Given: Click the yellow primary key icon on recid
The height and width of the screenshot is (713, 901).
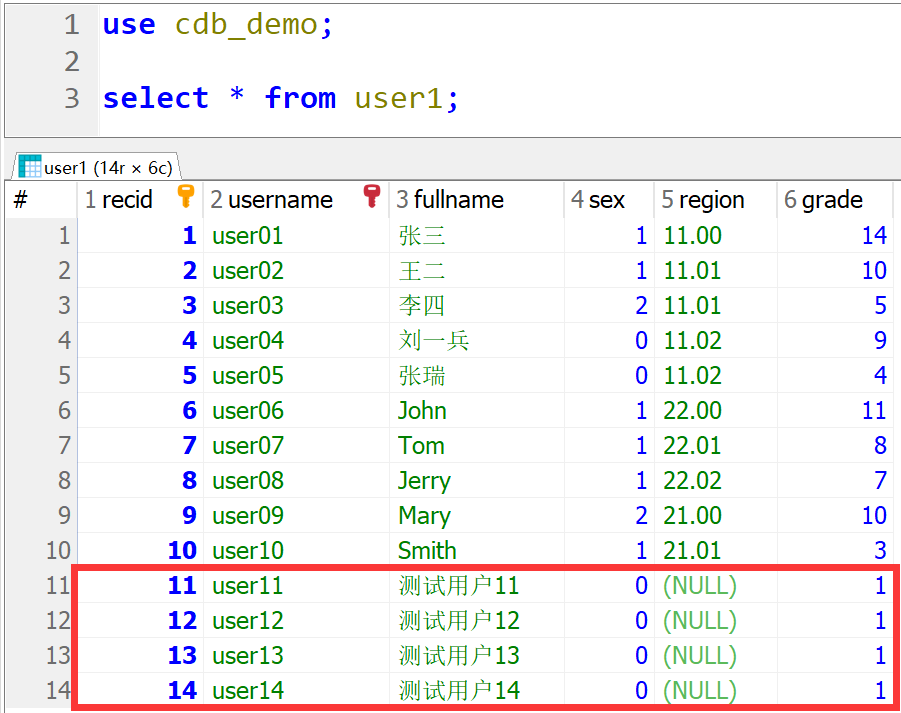Looking at the screenshot, I should click(186, 196).
